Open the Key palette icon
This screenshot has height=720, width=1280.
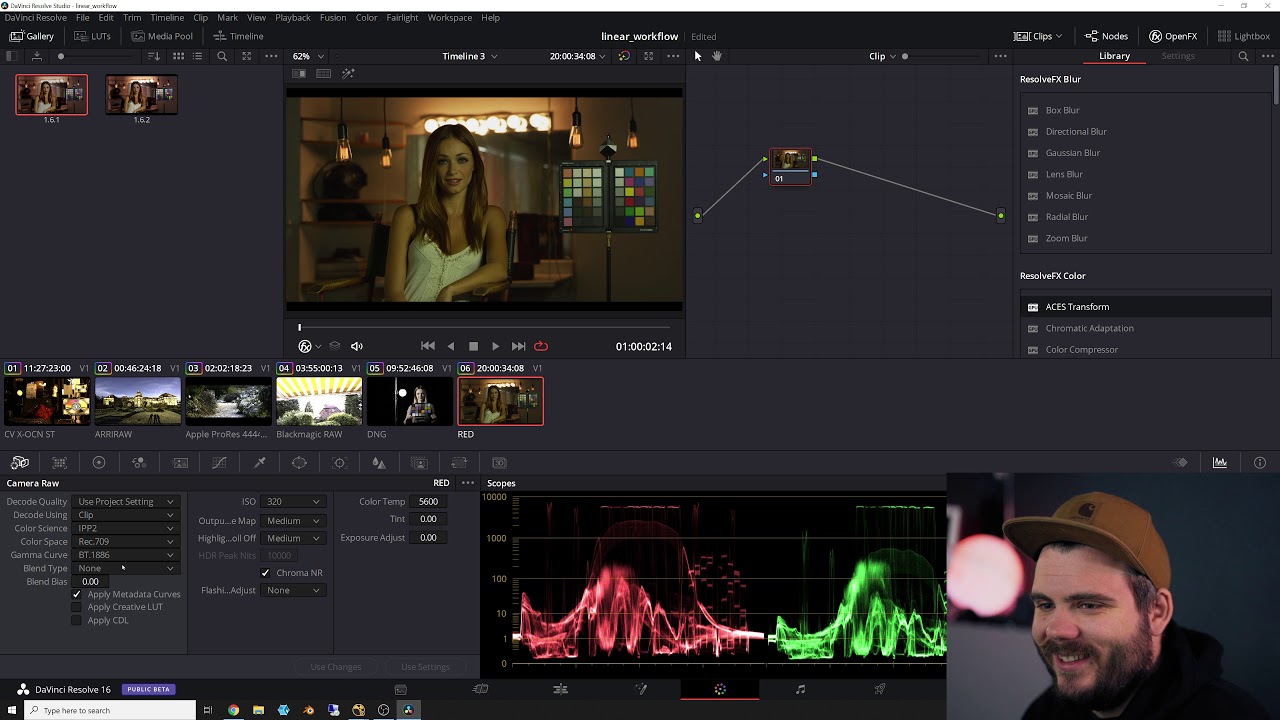pos(419,463)
